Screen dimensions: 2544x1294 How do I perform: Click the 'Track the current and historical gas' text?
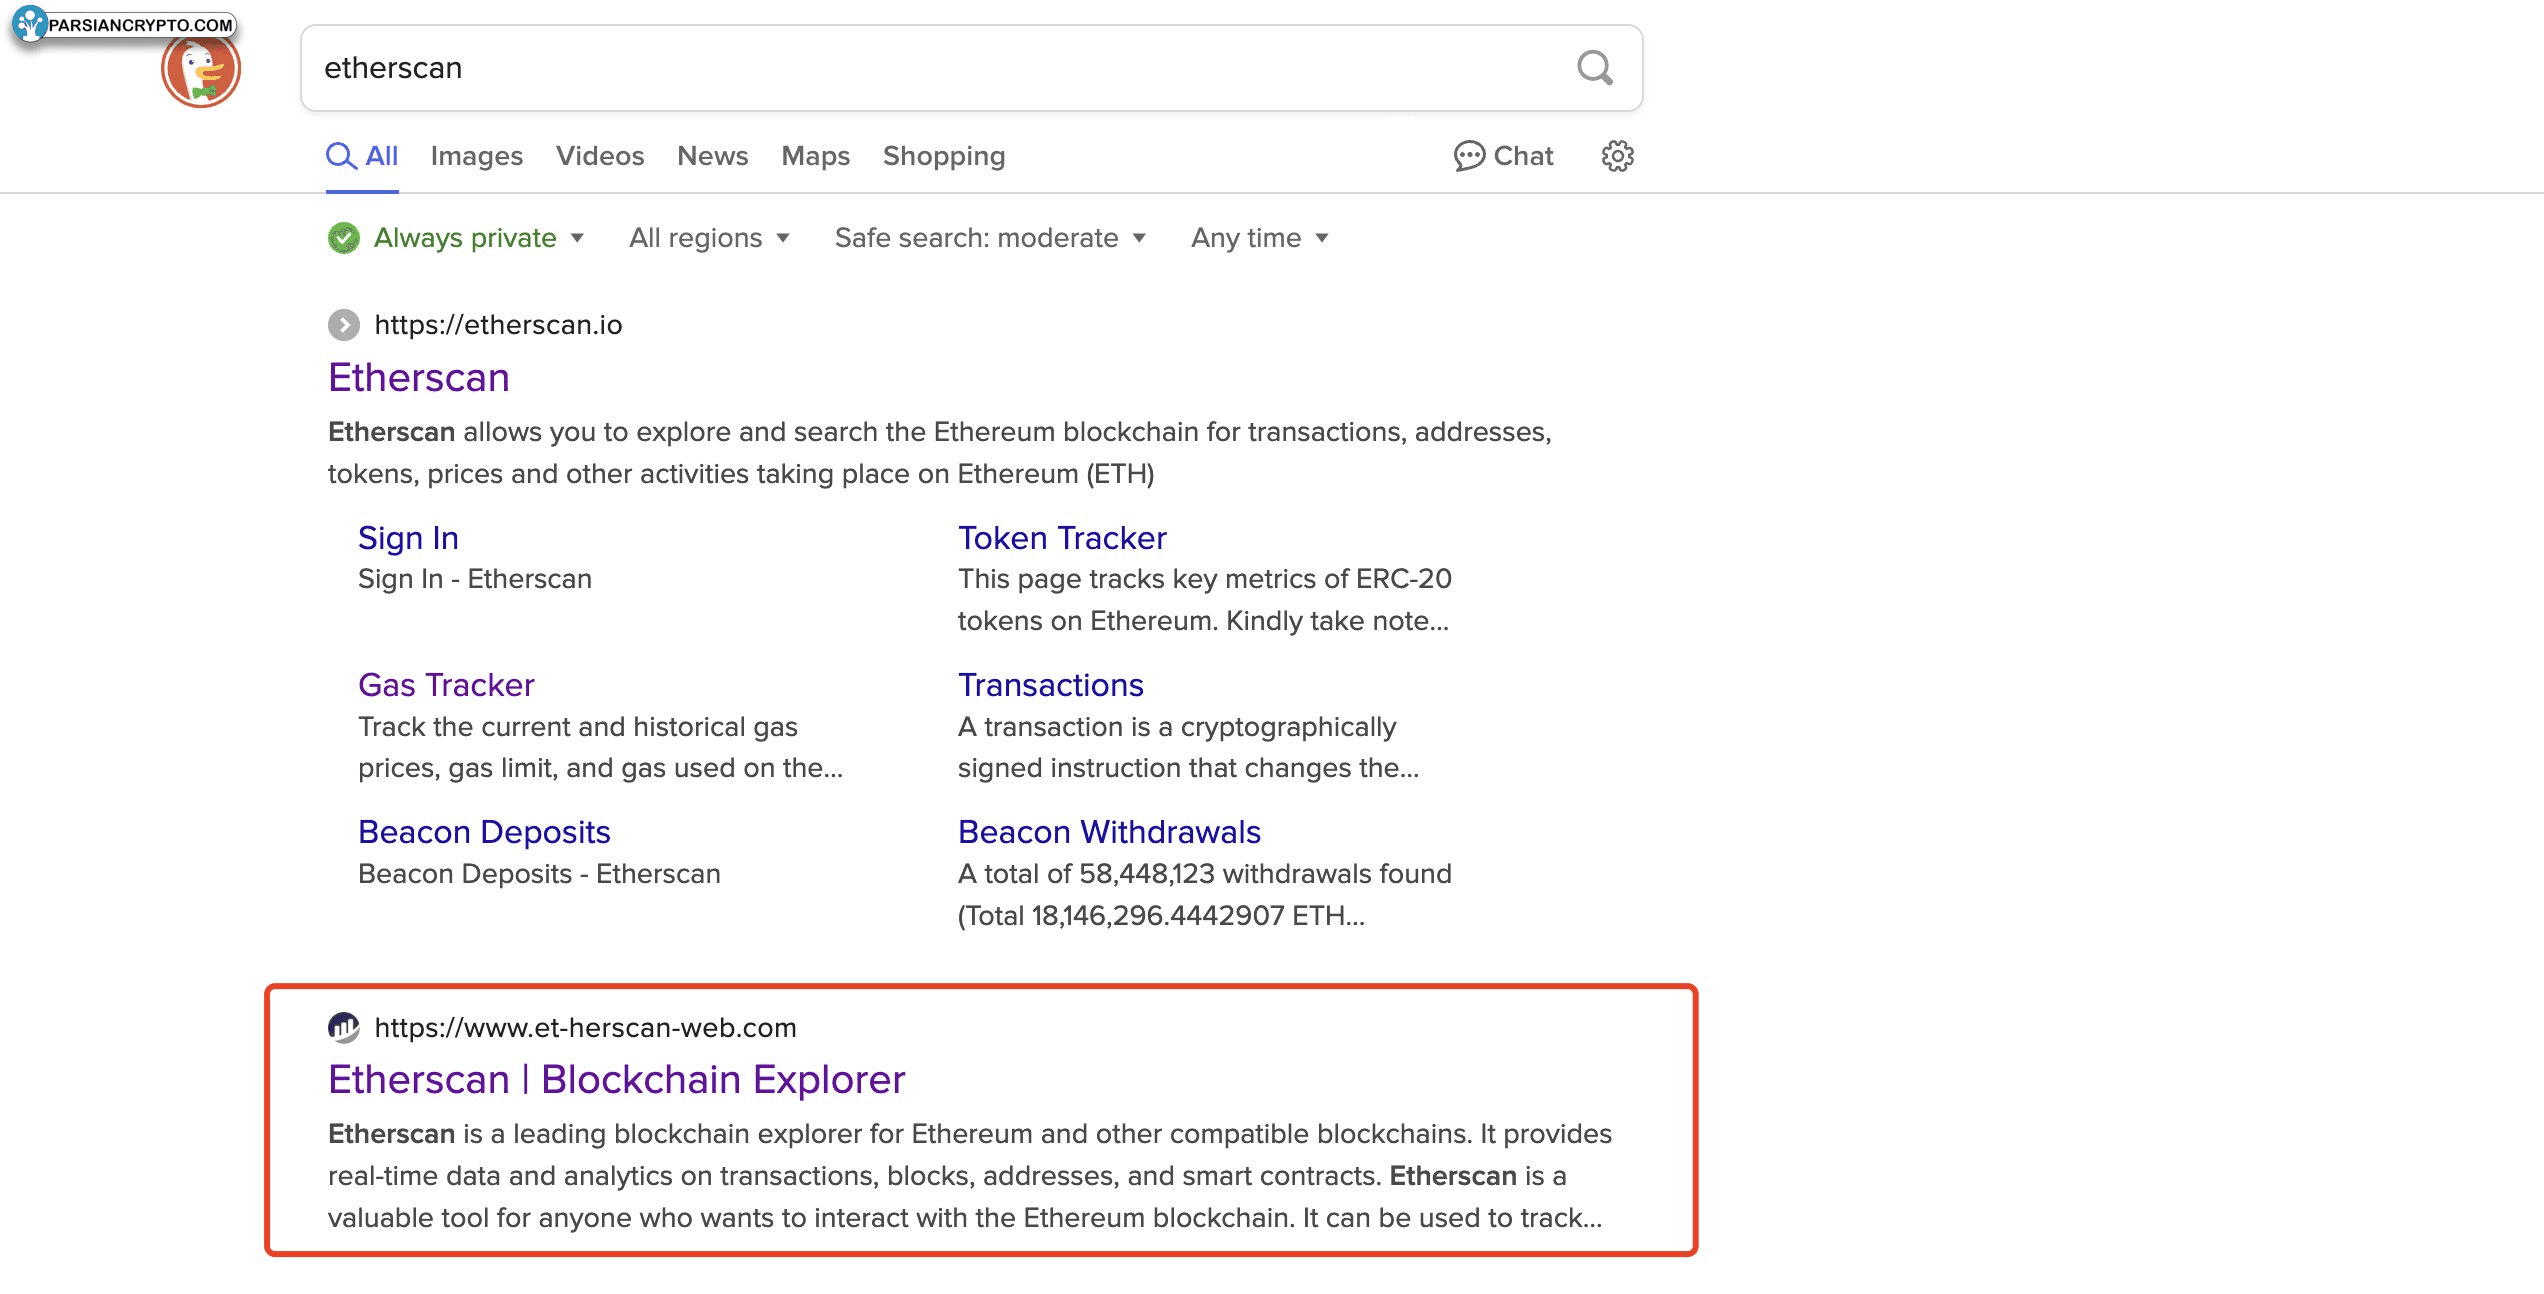(x=578, y=727)
